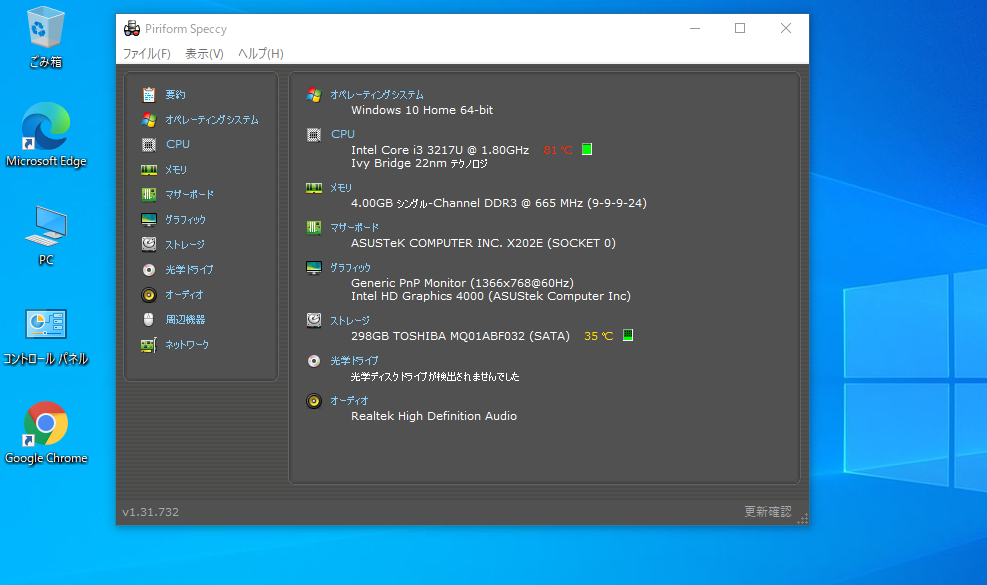Click the 4.00GB DDR3 memory line
Viewport: 987px width, 585px height.
(x=499, y=203)
